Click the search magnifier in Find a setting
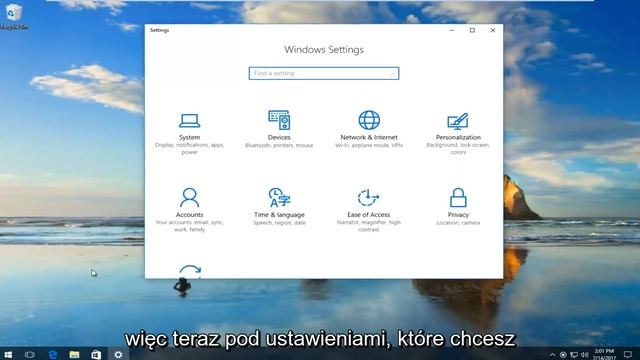The image size is (640, 360). (x=392, y=73)
